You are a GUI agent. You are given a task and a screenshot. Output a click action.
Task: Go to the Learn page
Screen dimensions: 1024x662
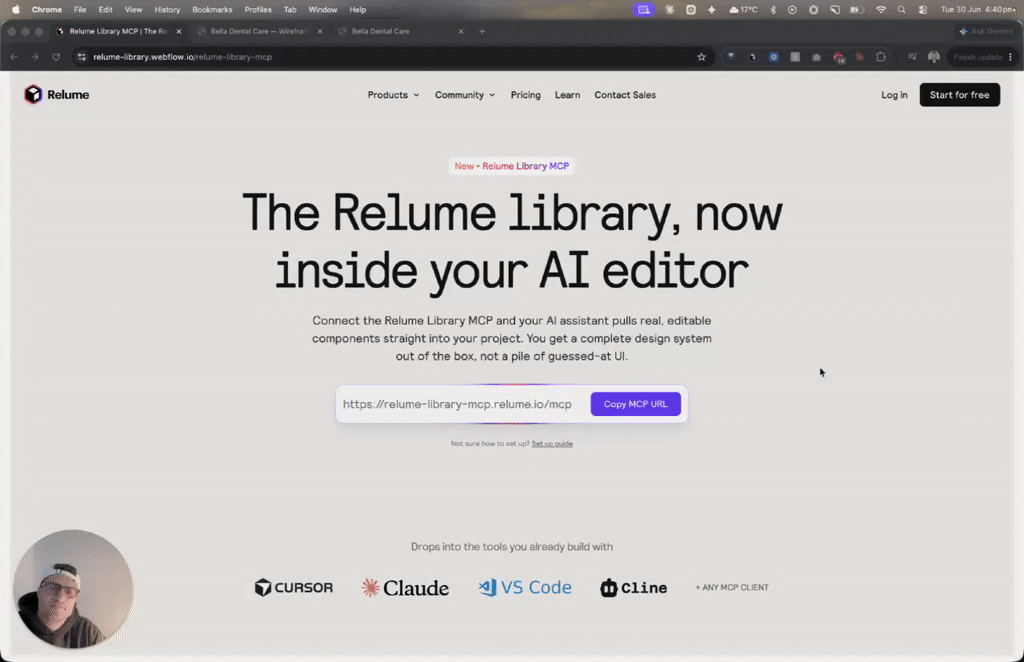pos(568,95)
